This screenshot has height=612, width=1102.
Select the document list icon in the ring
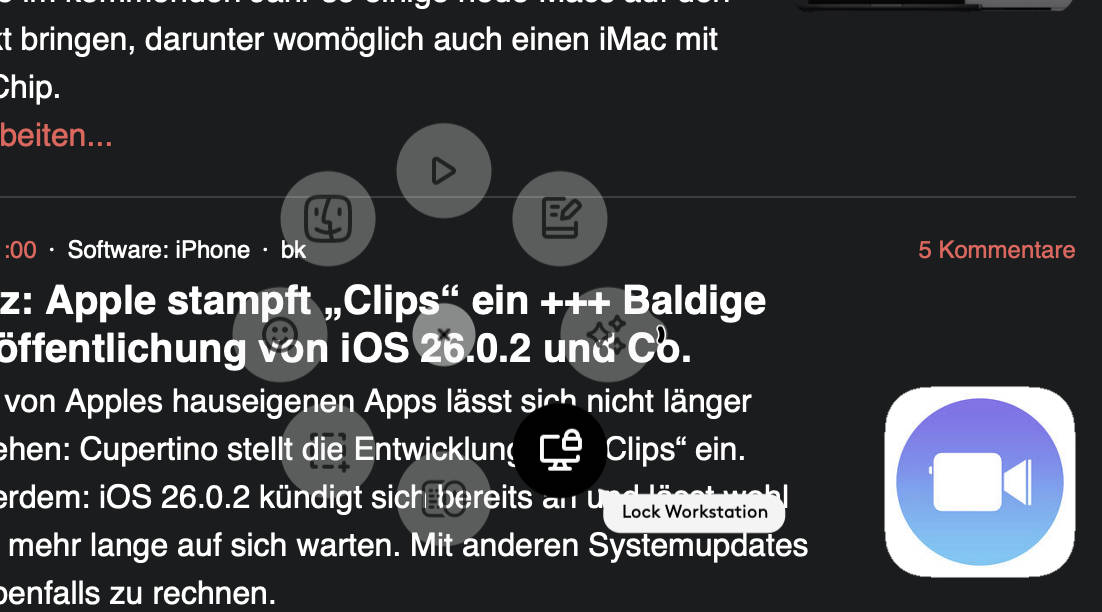coord(443,498)
